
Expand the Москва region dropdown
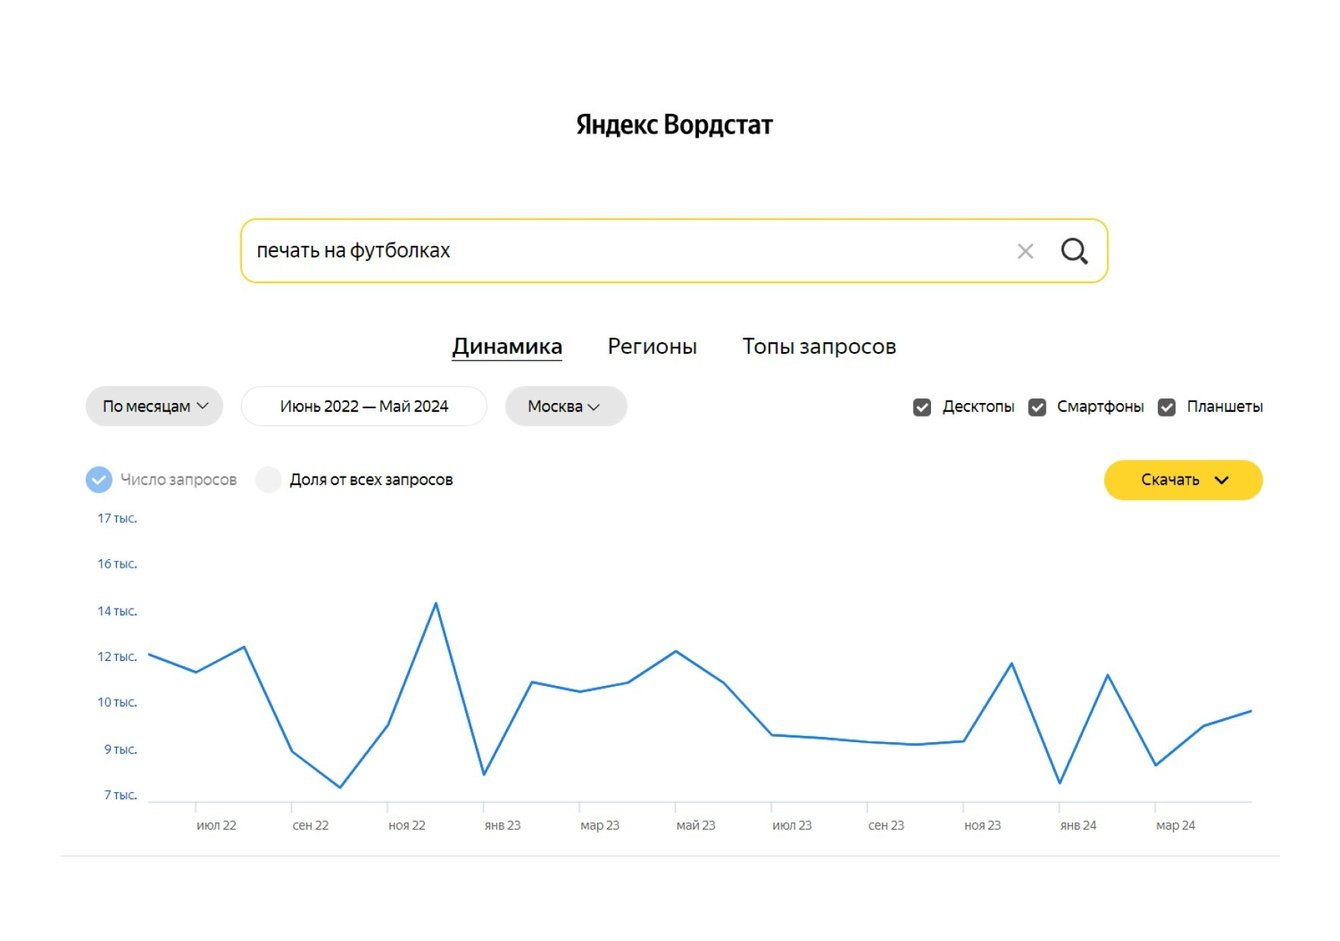pos(565,406)
